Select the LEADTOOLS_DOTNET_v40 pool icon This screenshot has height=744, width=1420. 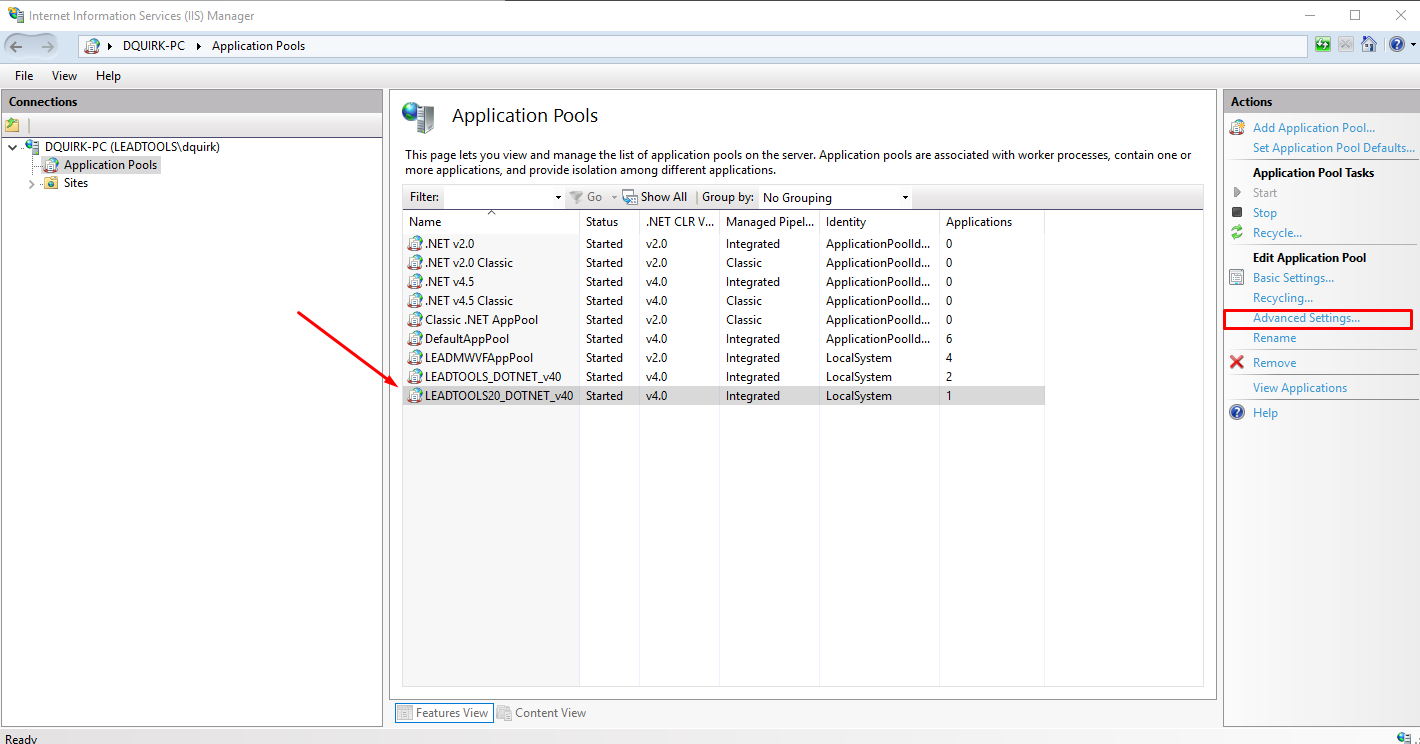[415, 377]
